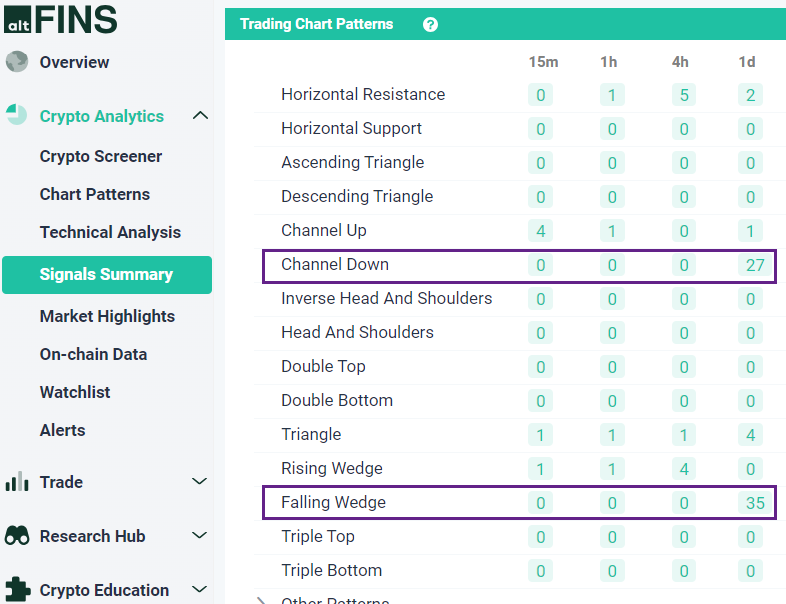Open the On-chain Data page
Viewport: 786px width, 604px height.
[93, 354]
